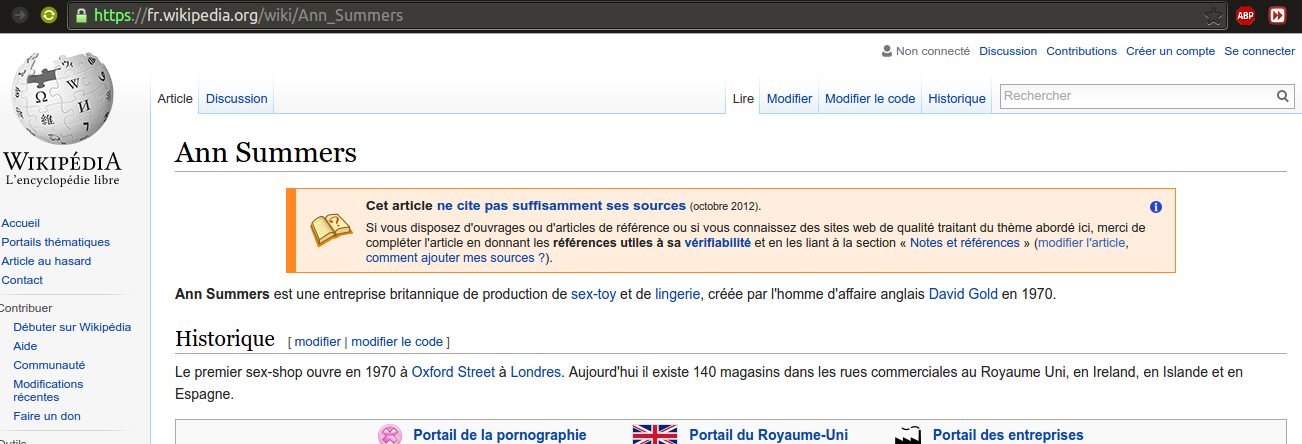The width and height of the screenshot is (1302, 444).
Task: Click modifier le code beside Historique heading
Action: point(397,341)
